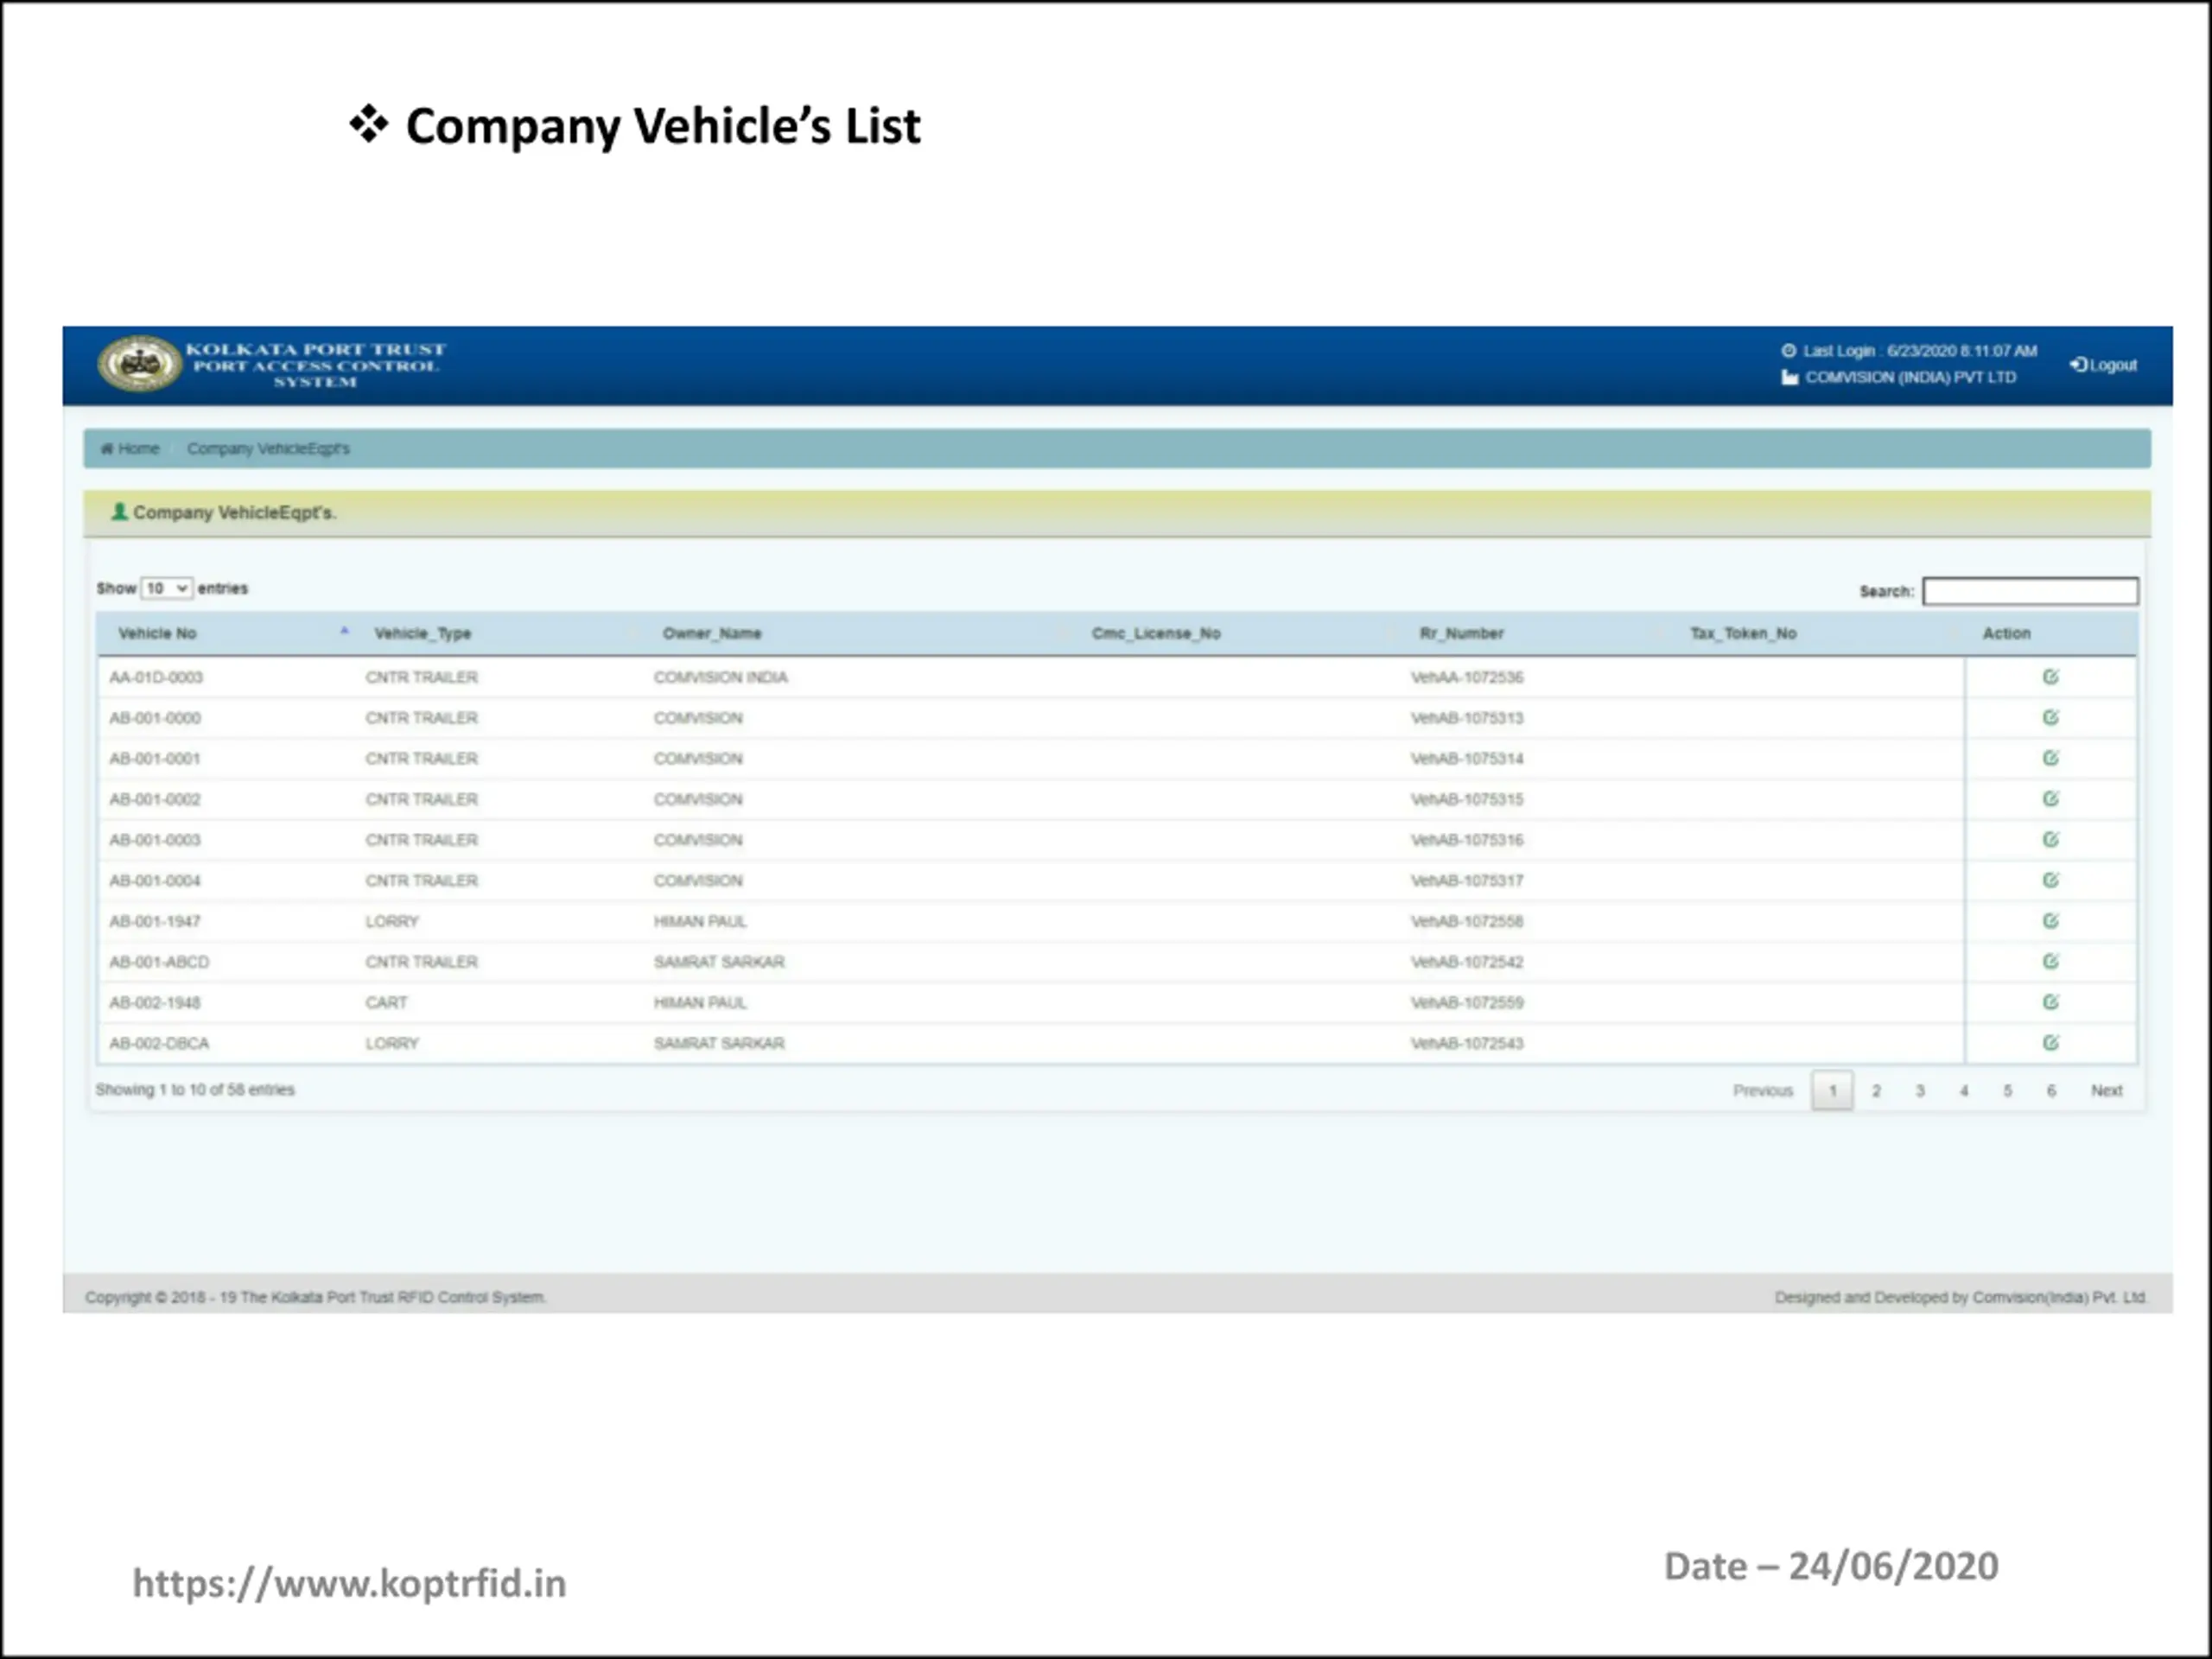Edit the AB-001-0003 vehicle row
Viewport: 2212px width, 1659px height.
click(x=2050, y=839)
